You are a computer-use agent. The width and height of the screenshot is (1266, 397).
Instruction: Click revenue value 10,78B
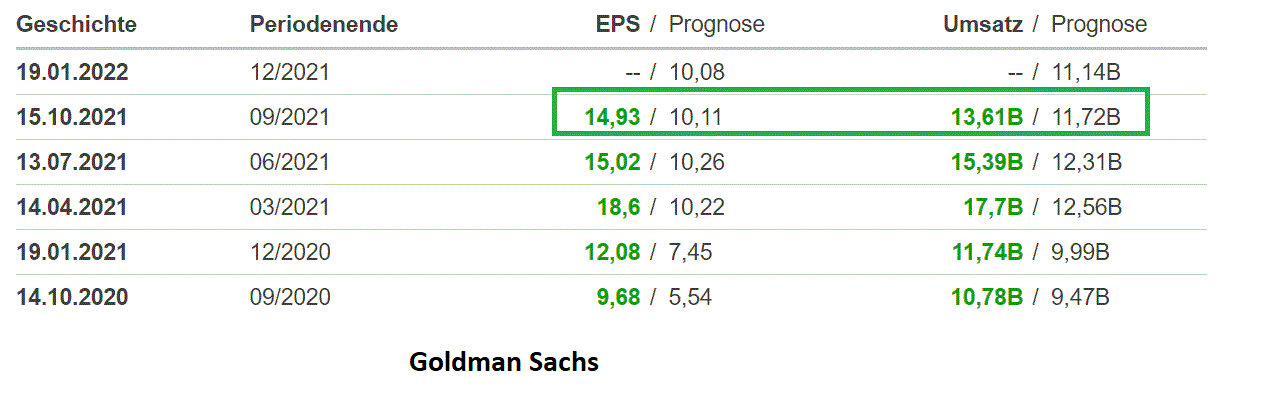tap(987, 297)
